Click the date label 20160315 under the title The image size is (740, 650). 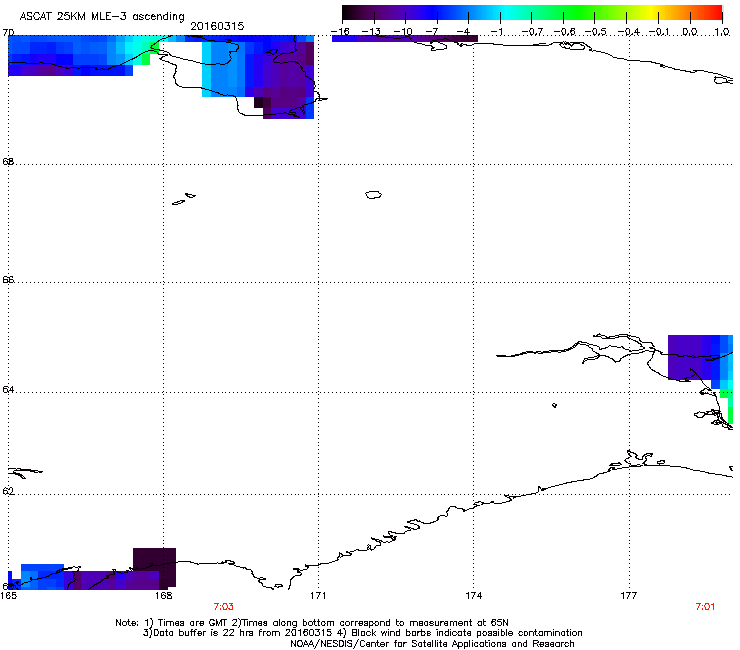pos(217,26)
